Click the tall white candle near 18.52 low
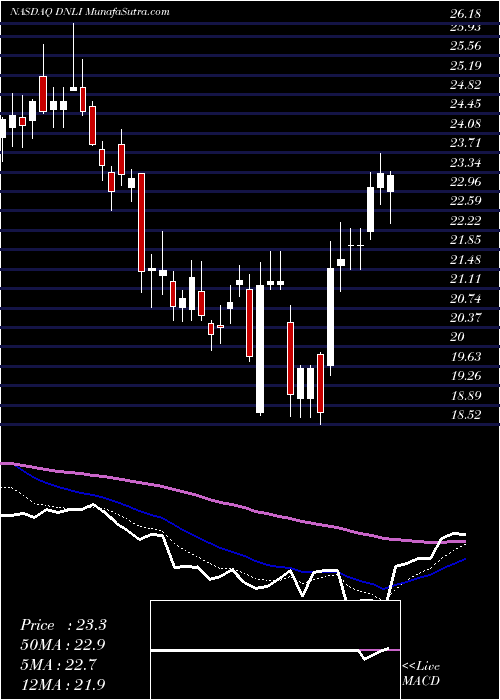 (260, 349)
